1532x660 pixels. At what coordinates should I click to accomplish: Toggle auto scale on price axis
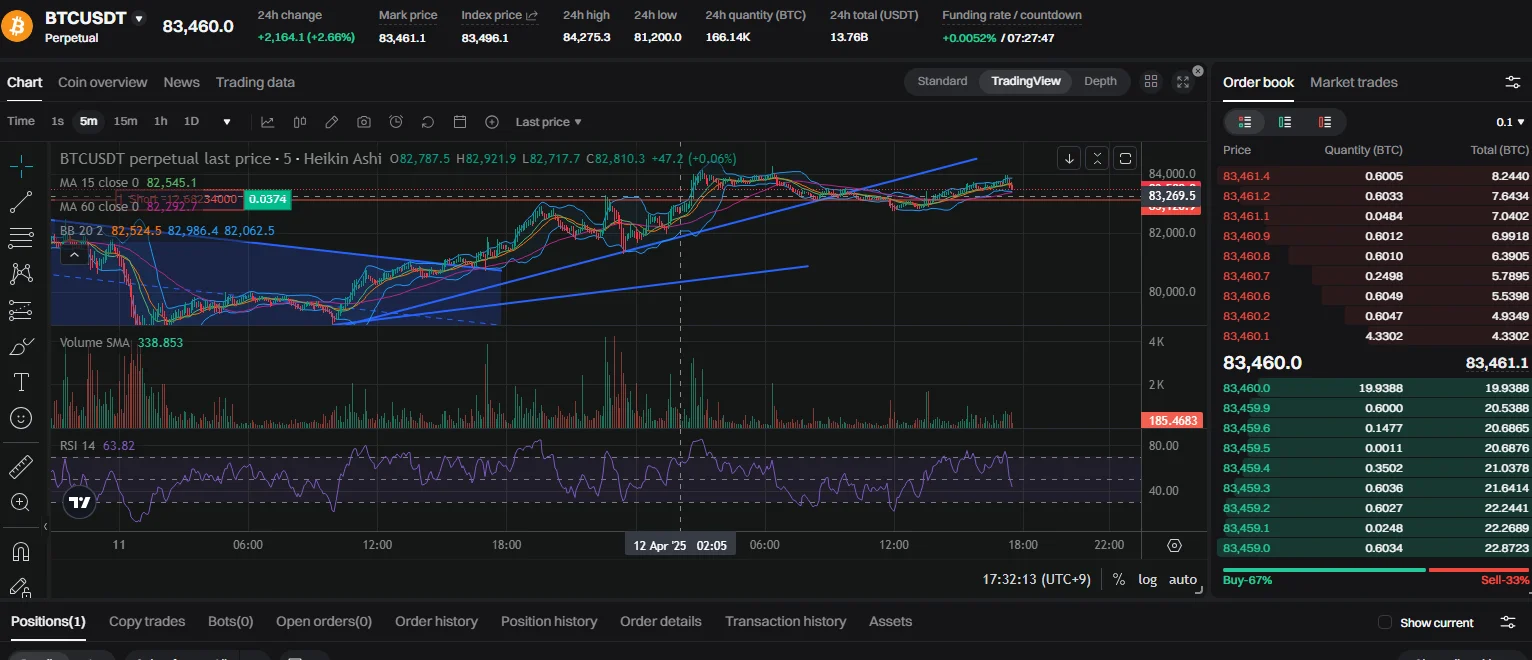click(x=1183, y=579)
